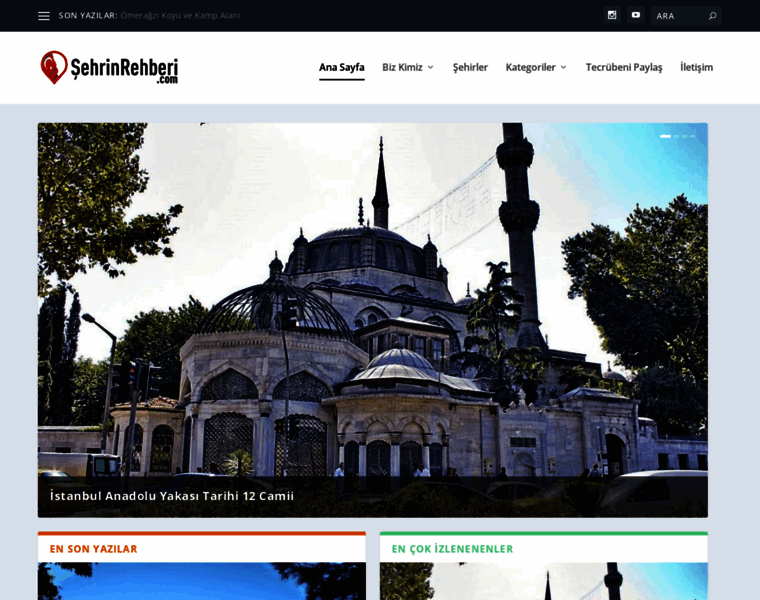Image resolution: width=760 pixels, height=600 pixels.
Task: Click the search magnifier icon
Action: click(x=712, y=16)
